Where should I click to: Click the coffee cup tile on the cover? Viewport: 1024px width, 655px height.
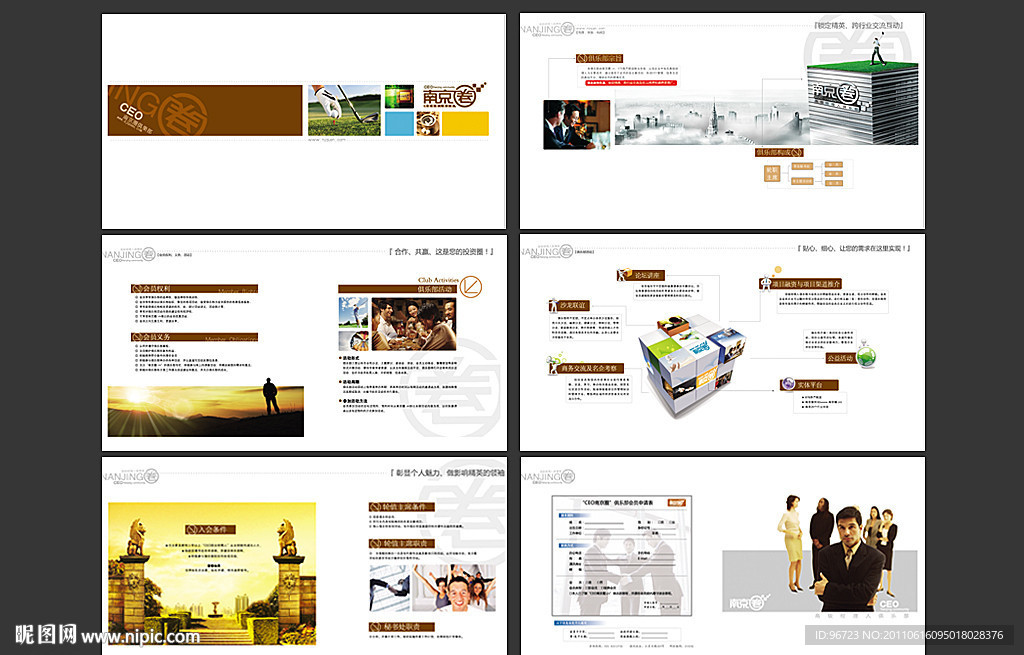428,124
